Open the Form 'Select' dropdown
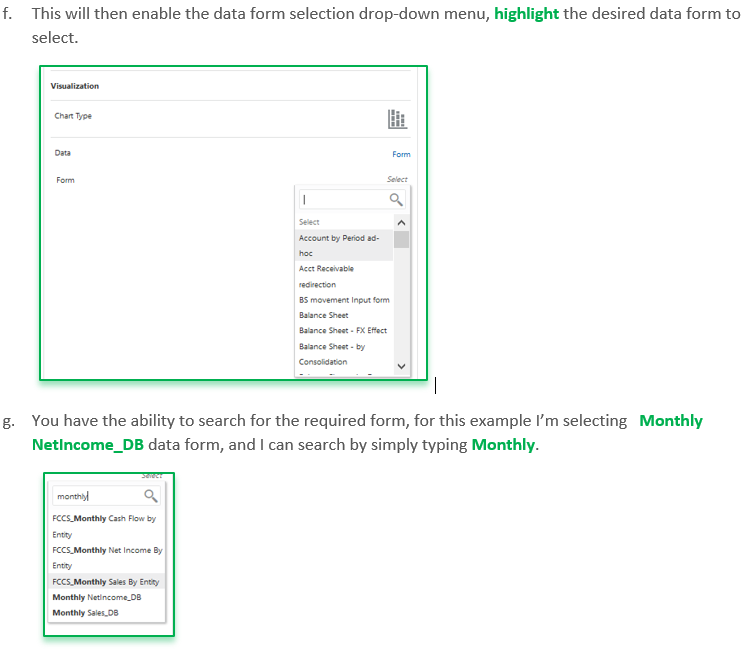The height and width of the screenshot is (655, 754). pyautogui.click(x=397, y=179)
